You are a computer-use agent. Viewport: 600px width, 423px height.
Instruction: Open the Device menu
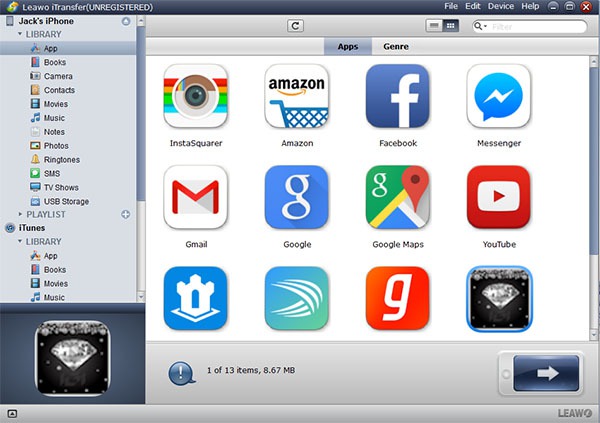click(501, 7)
